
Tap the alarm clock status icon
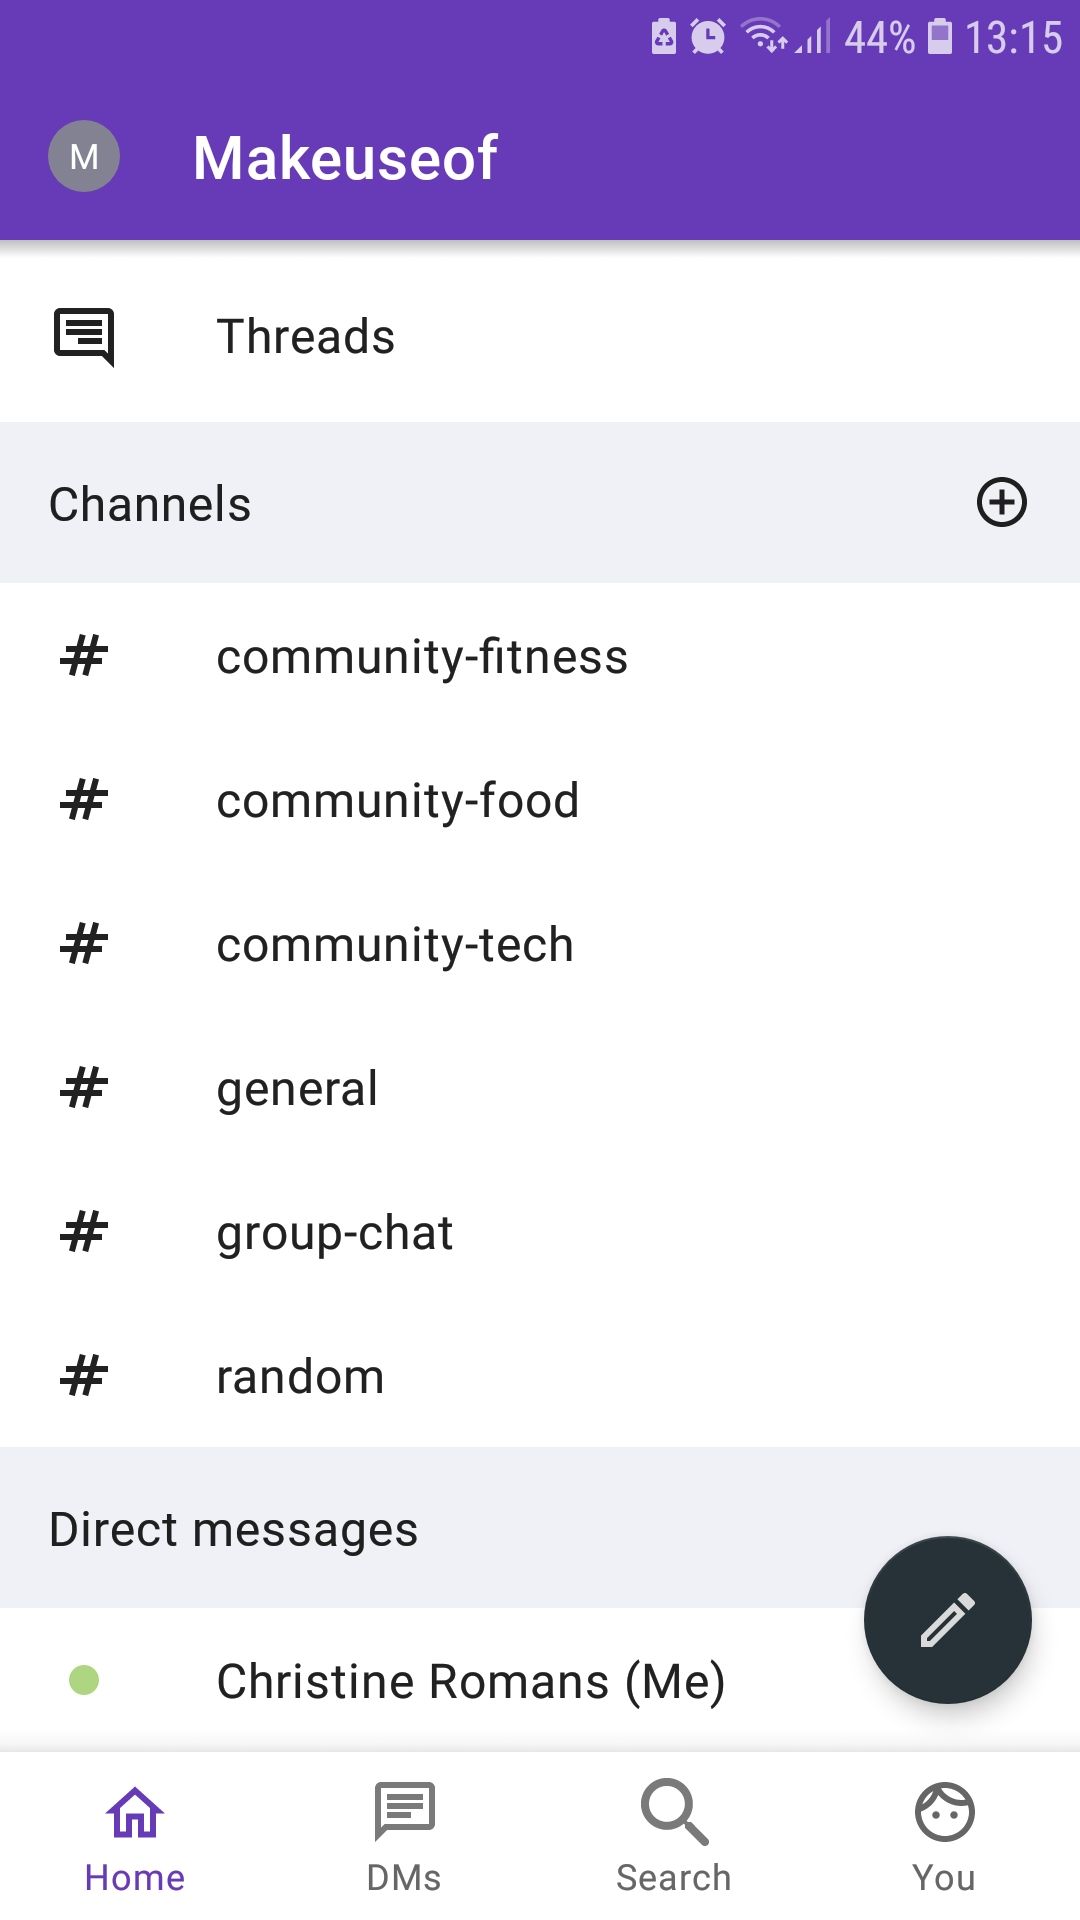[708, 37]
